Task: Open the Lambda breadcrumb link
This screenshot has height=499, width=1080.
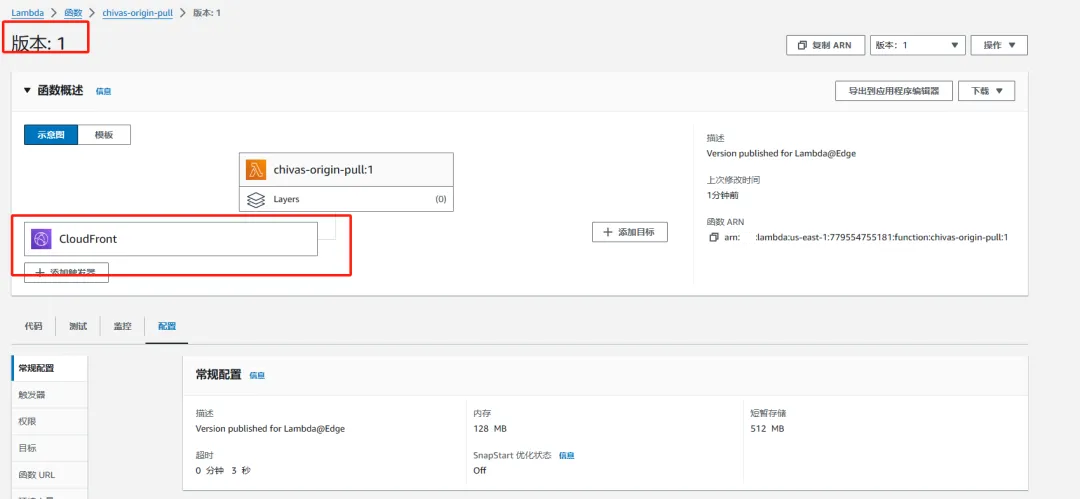Action: coord(28,13)
